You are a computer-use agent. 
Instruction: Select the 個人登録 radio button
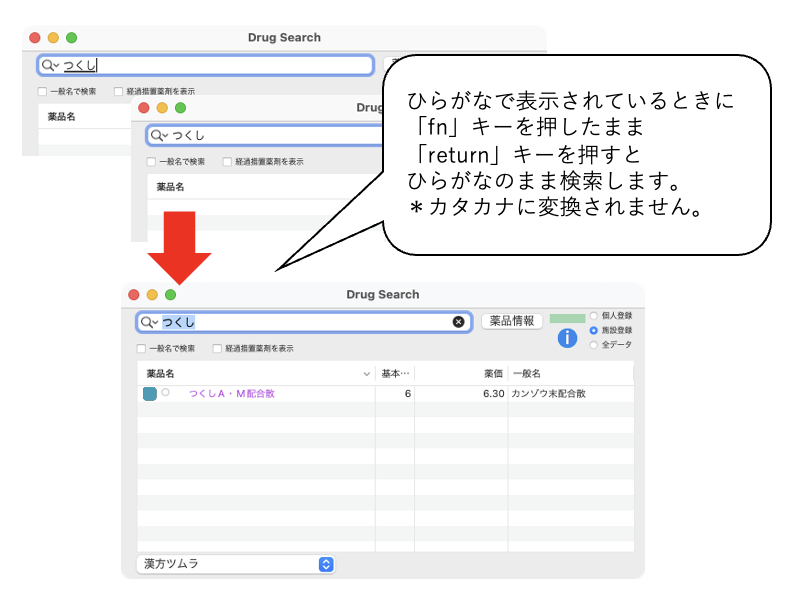[x=594, y=315]
